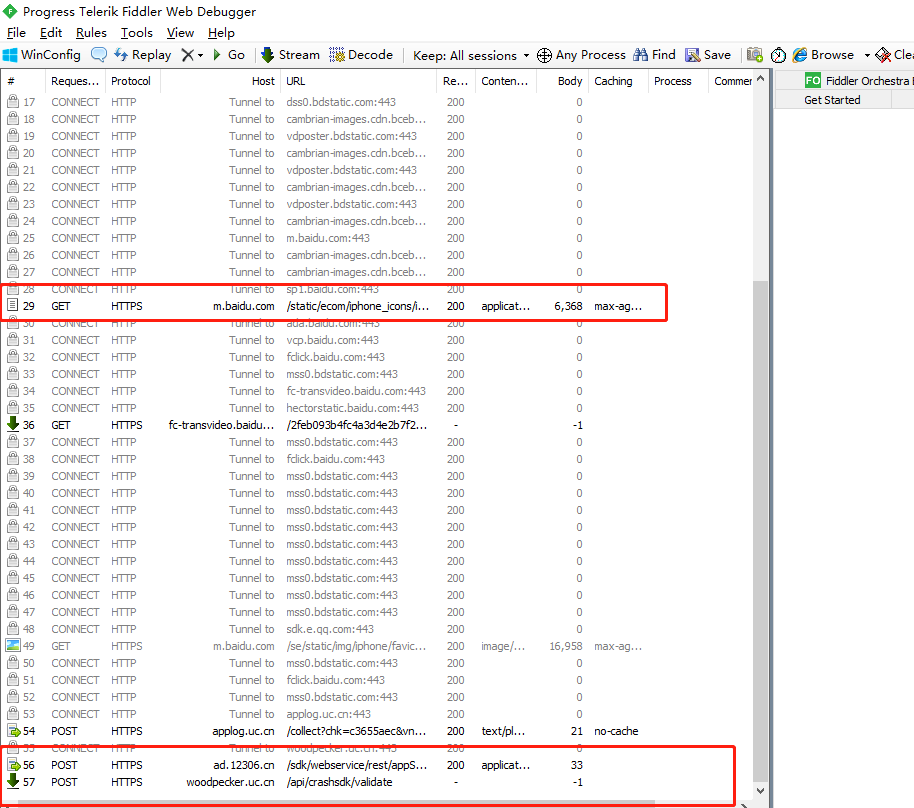
Task: Open the Edit menu
Action: point(51,33)
